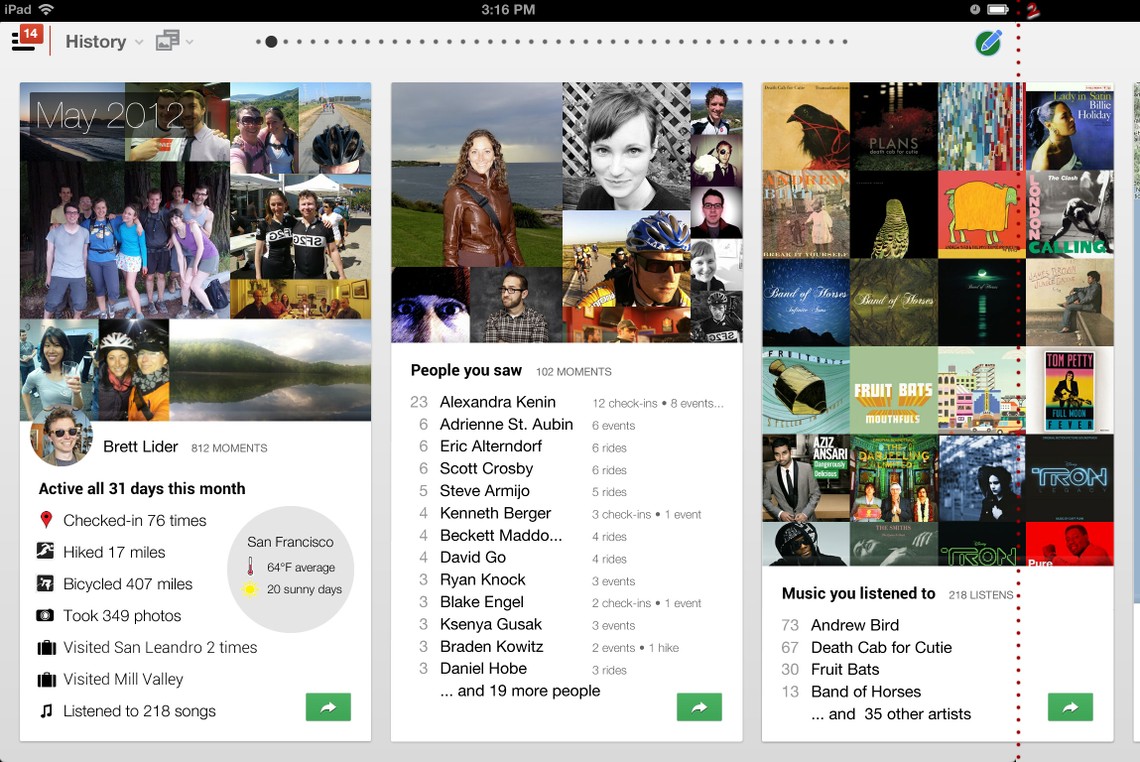Open Alexandra Kenin in people list
The height and width of the screenshot is (762, 1140).
tap(497, 402)
